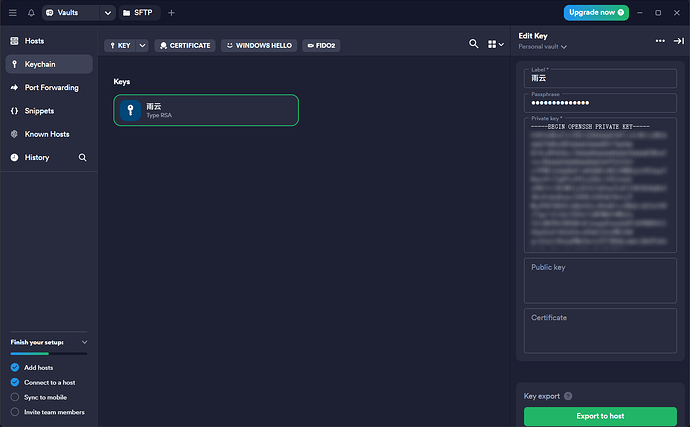Close Edit Key panel with arrow icon
This screenshot has width=690, height=427.
[x=678, y=41]
